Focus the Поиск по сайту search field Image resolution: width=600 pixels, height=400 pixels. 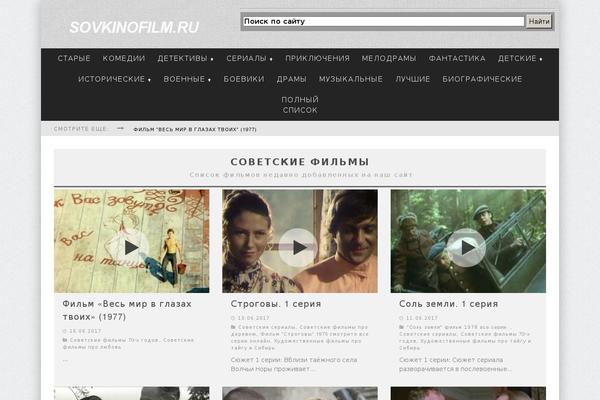383,21
